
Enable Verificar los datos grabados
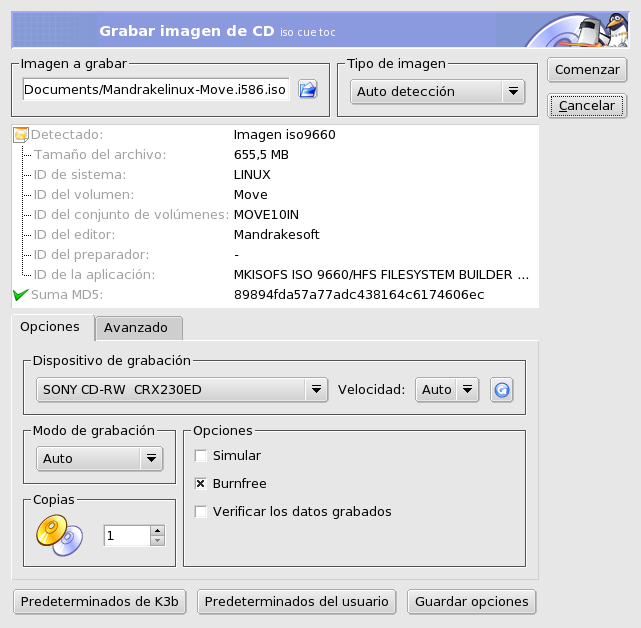point(201,511)
